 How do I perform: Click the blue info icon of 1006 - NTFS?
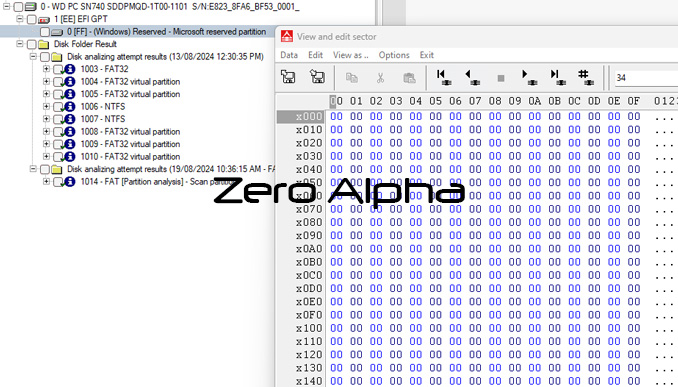70,106
